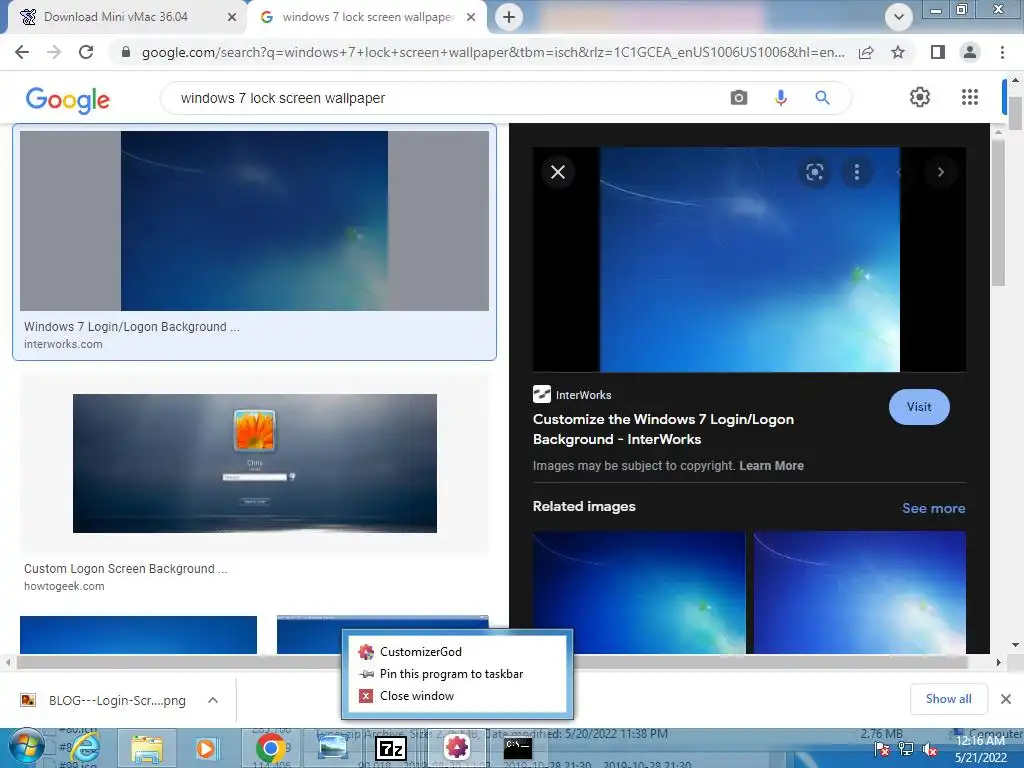Follow the Learn More copyright link
Image resolution: width=1024 pixels, height=768 pixels.
771,466
